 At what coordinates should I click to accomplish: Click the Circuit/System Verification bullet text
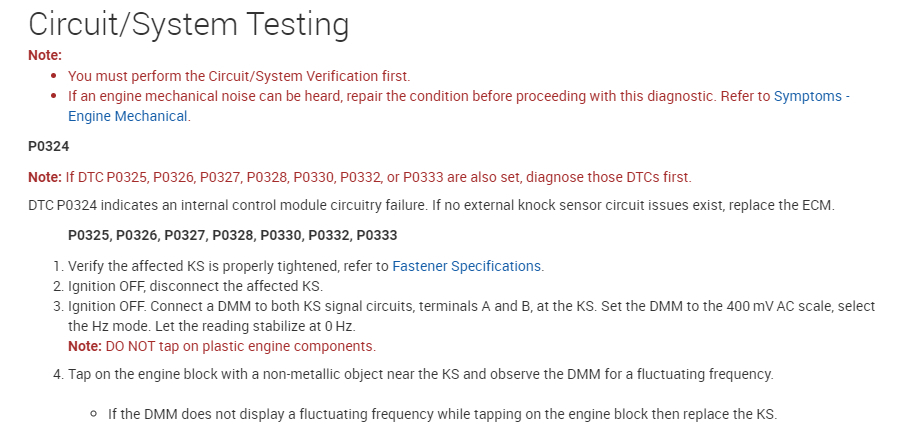coord(239,76)
